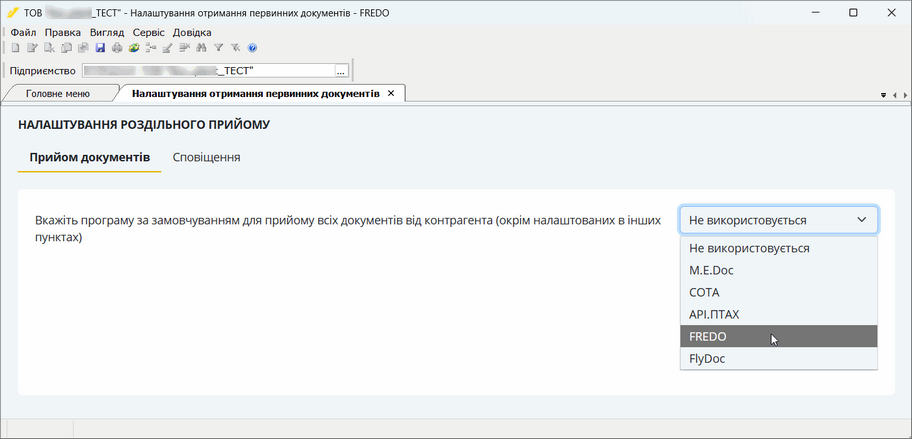Open the Довідка menu
912x439 pixels.
click(192, 33)
